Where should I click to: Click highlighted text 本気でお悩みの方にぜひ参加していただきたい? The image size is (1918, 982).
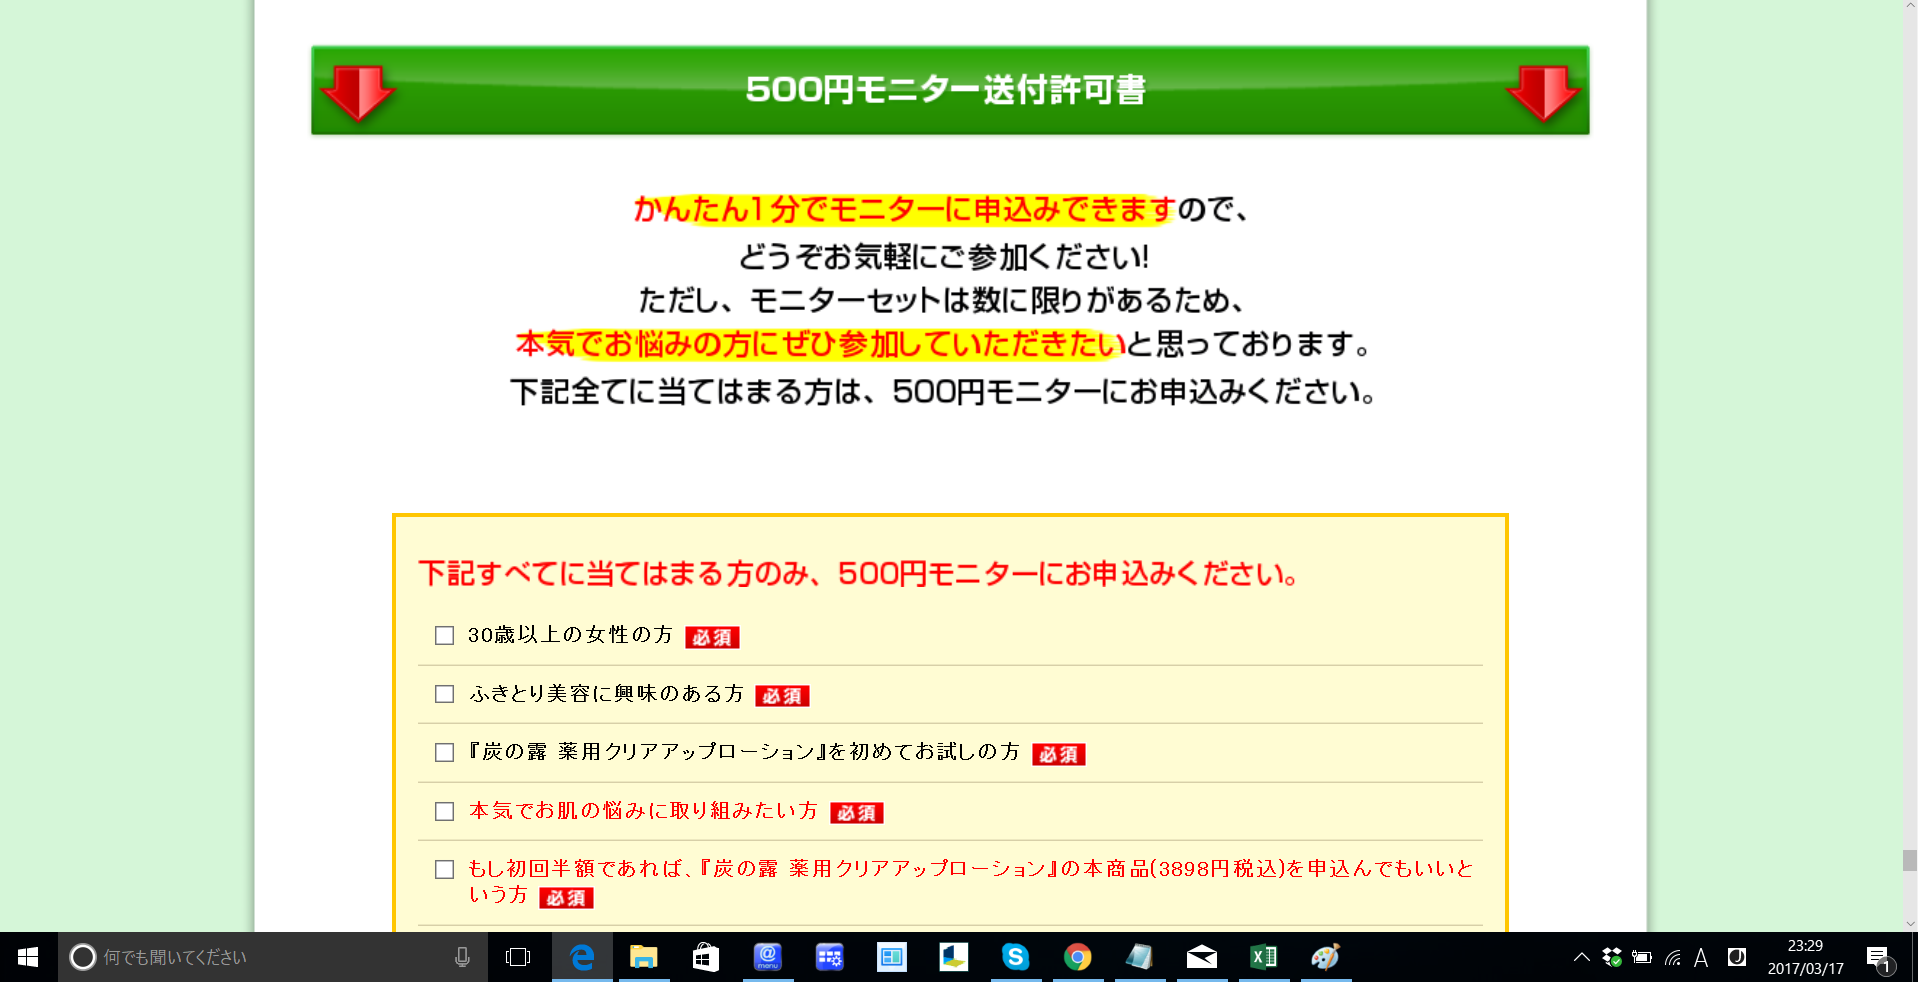(821, 344)
